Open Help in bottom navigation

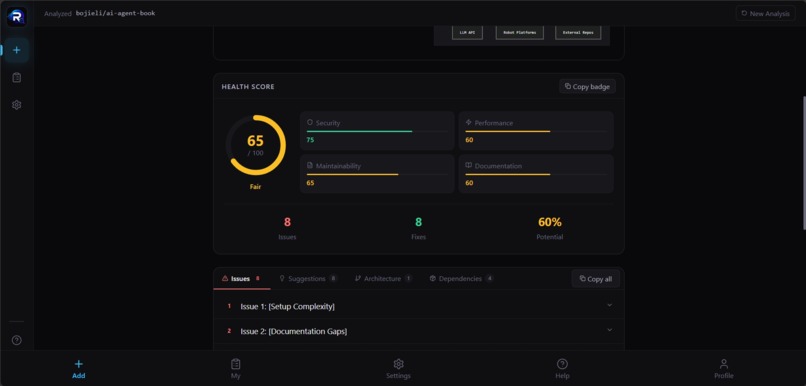pos(562,369)
